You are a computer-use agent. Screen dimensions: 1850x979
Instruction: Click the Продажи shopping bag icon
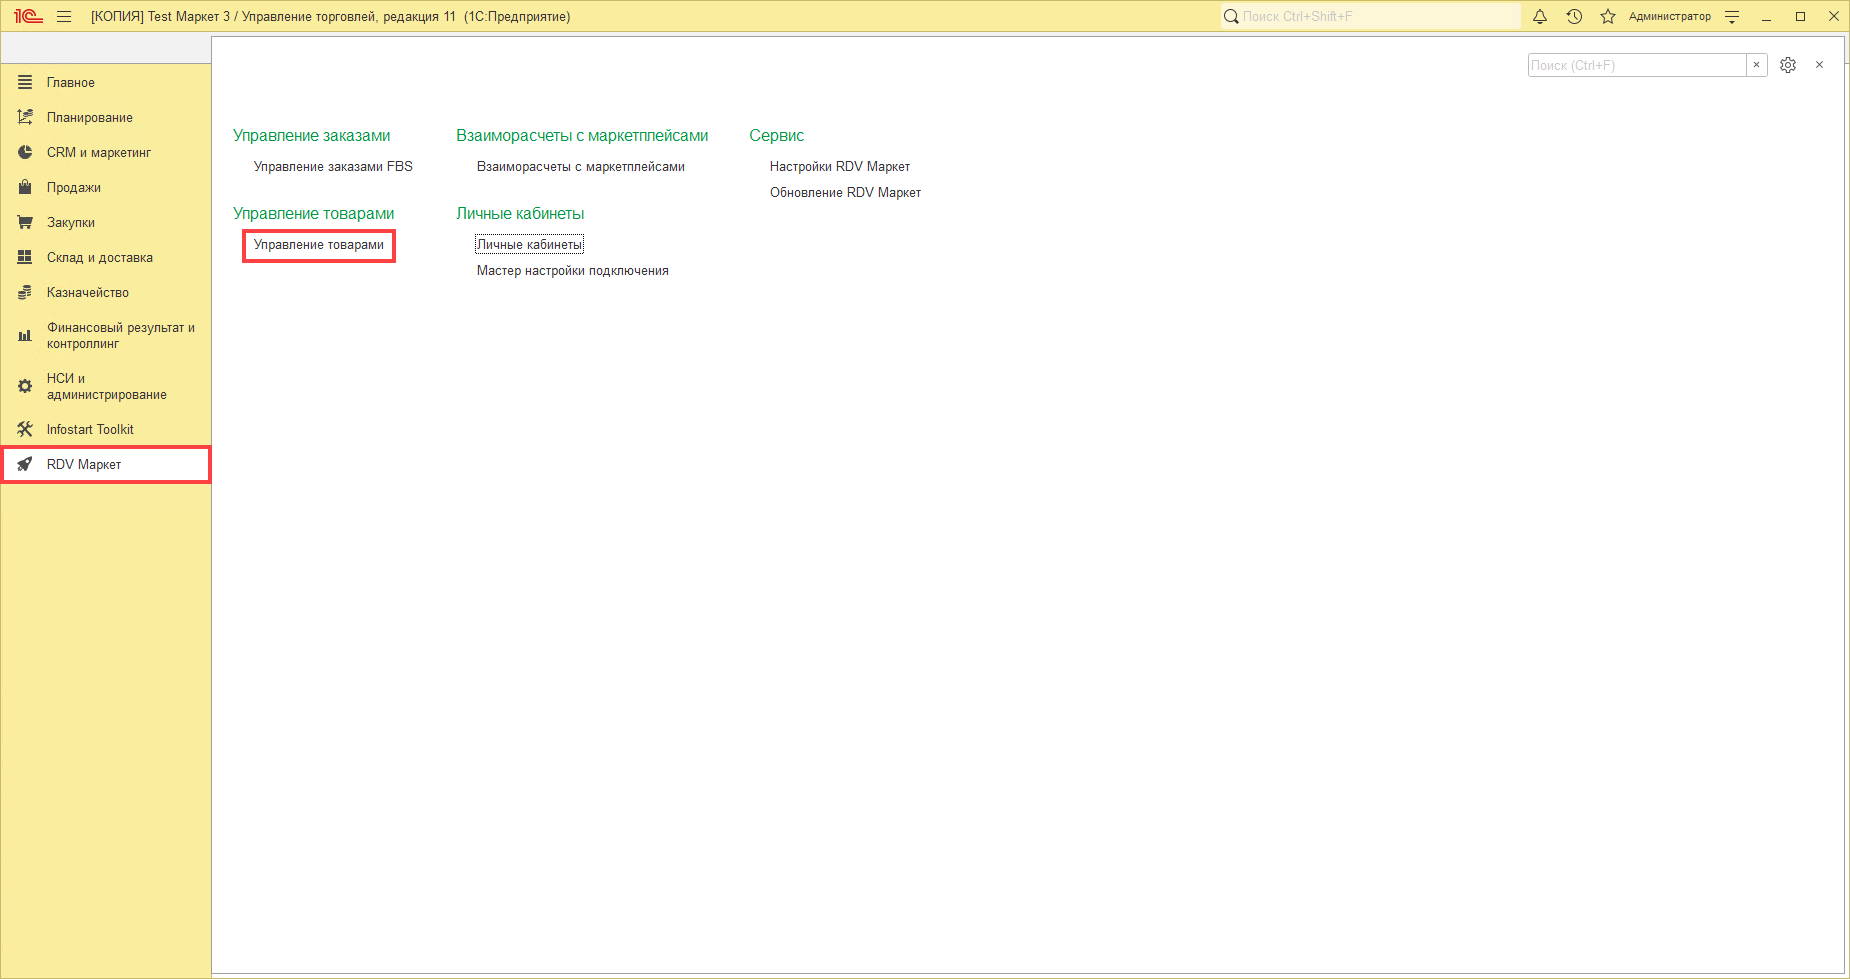[x=25, y=187]
